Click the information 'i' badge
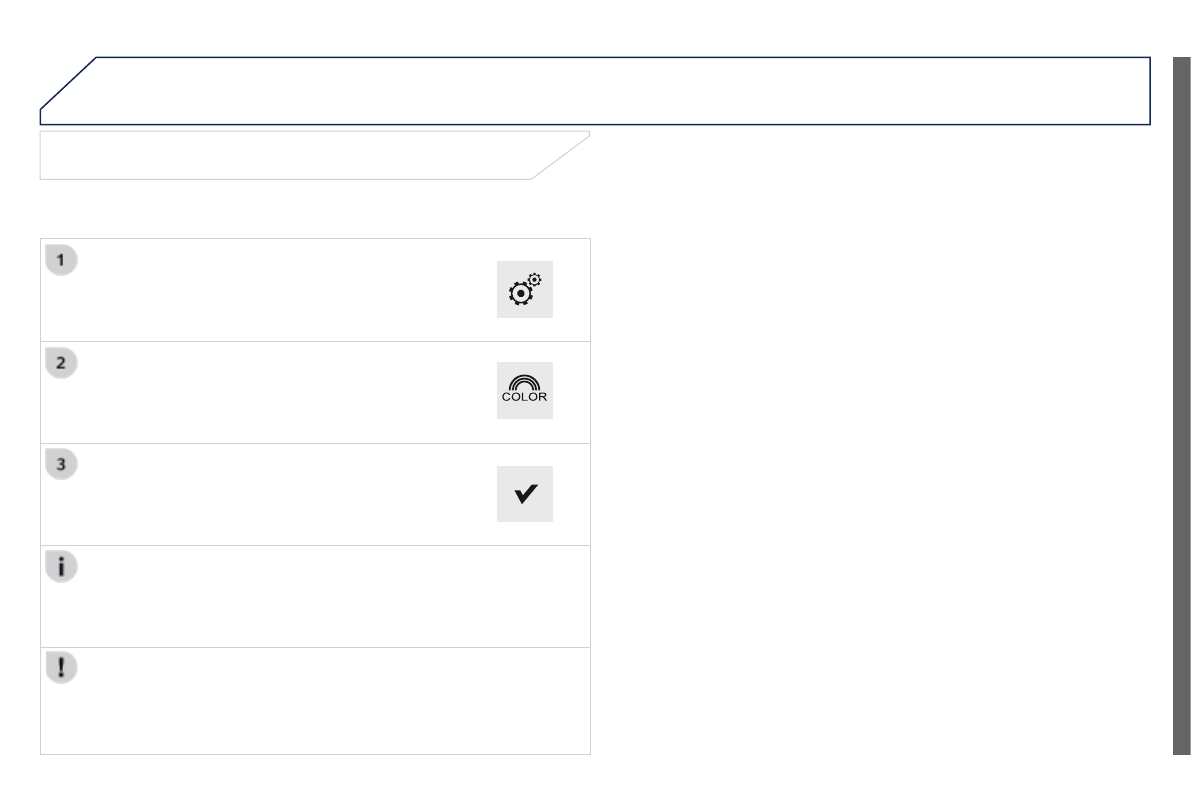The height and width of the screenshot is (794, 1191). 62,567
